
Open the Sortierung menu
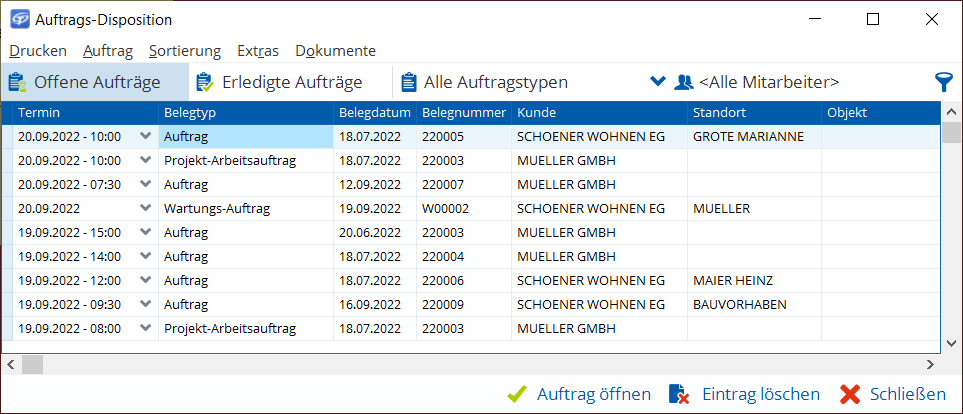(x=184, y=51)
